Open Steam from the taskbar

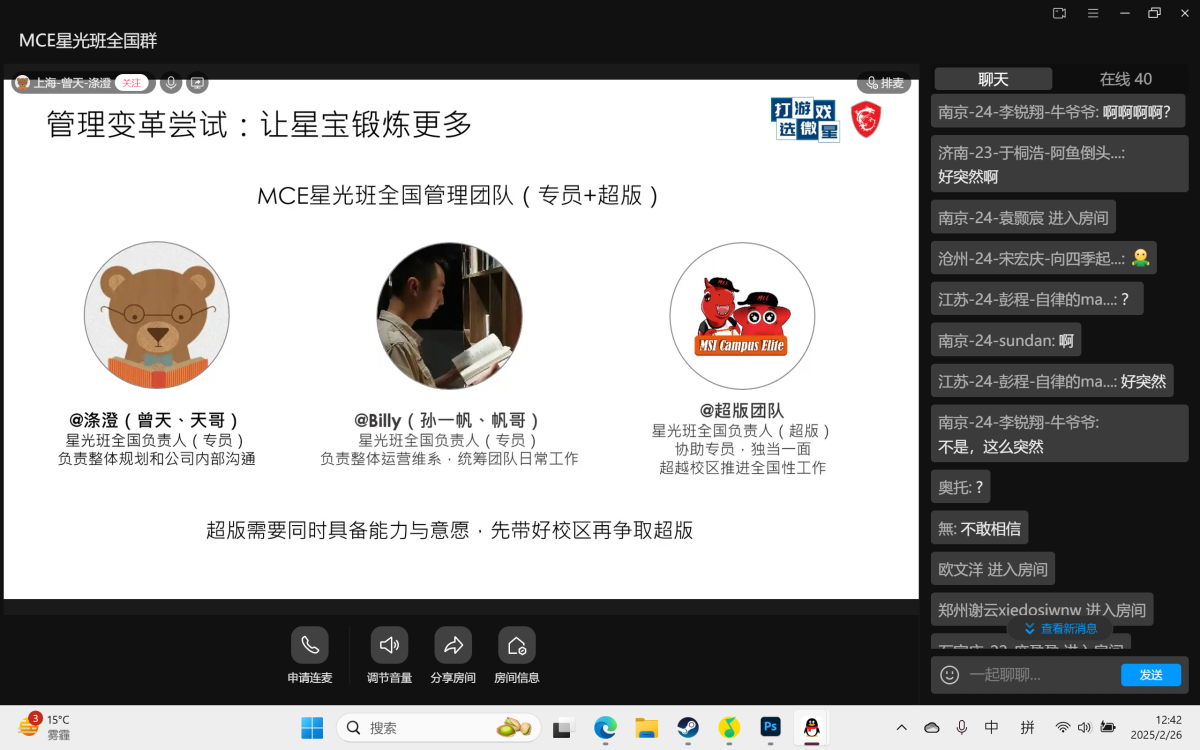tap(688, 728)
